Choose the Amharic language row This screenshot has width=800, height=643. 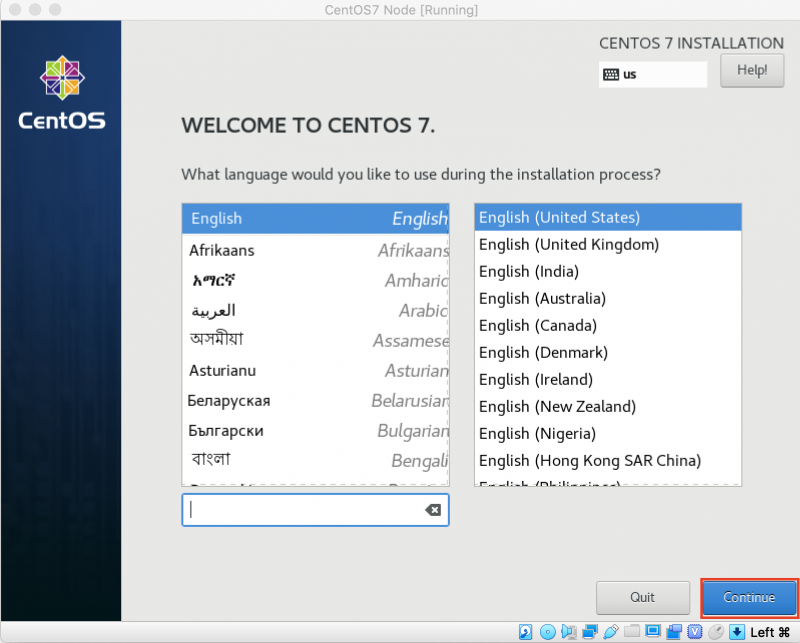pos(315,281)
